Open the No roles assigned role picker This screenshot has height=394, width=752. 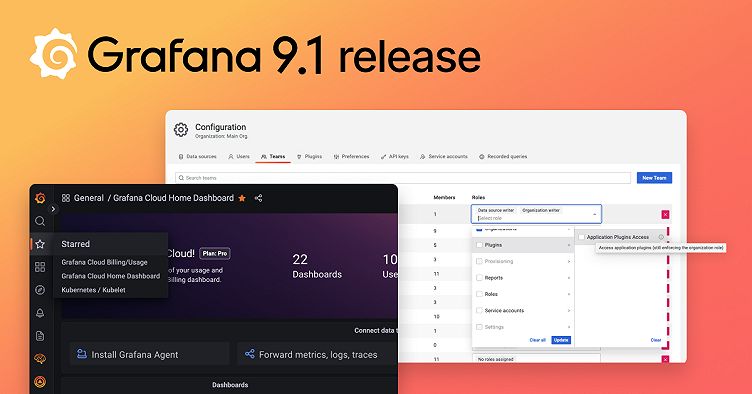(536, 359)
